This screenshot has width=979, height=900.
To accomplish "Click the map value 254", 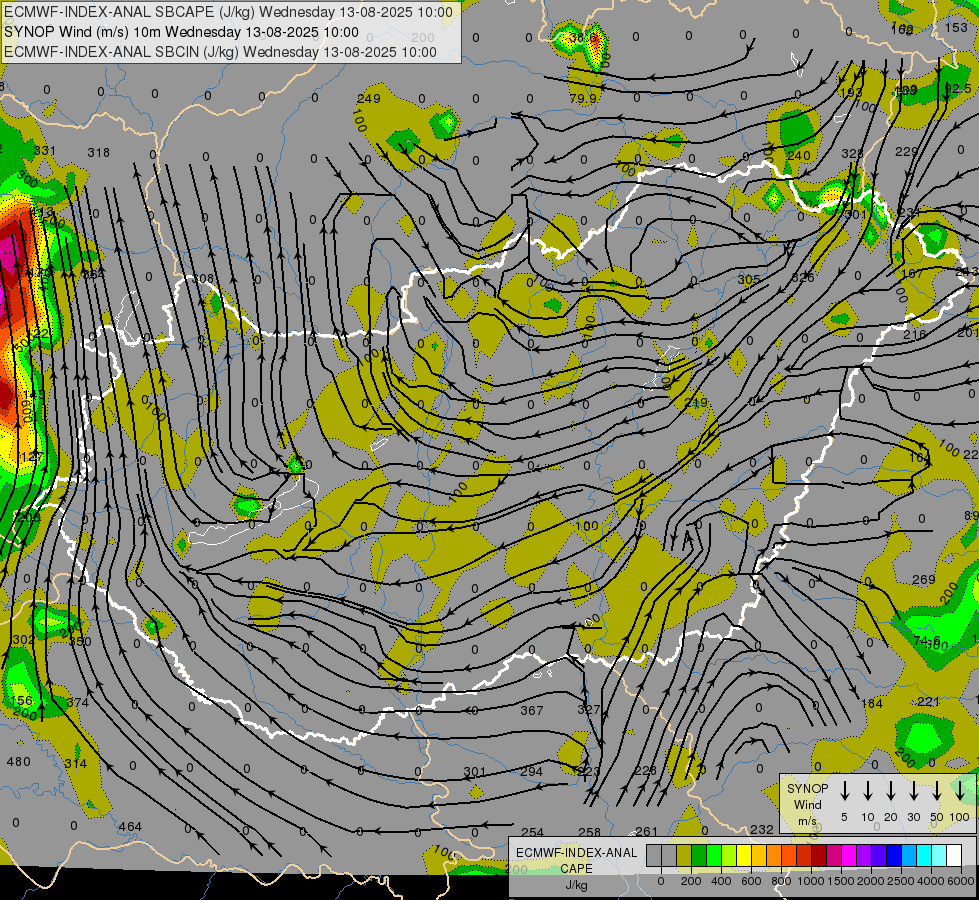I will [532, 833].
